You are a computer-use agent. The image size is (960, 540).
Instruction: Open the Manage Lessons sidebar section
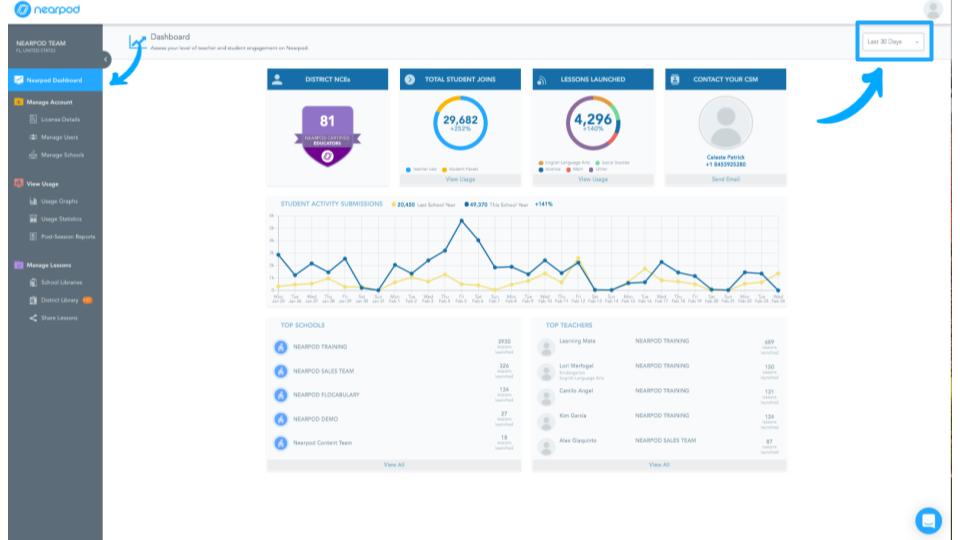coord(48,265)
